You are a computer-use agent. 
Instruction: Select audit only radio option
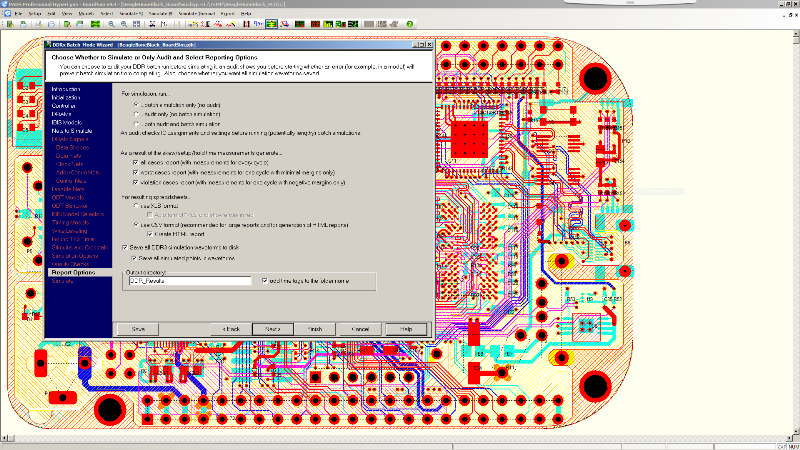click(x=136, y=114)
